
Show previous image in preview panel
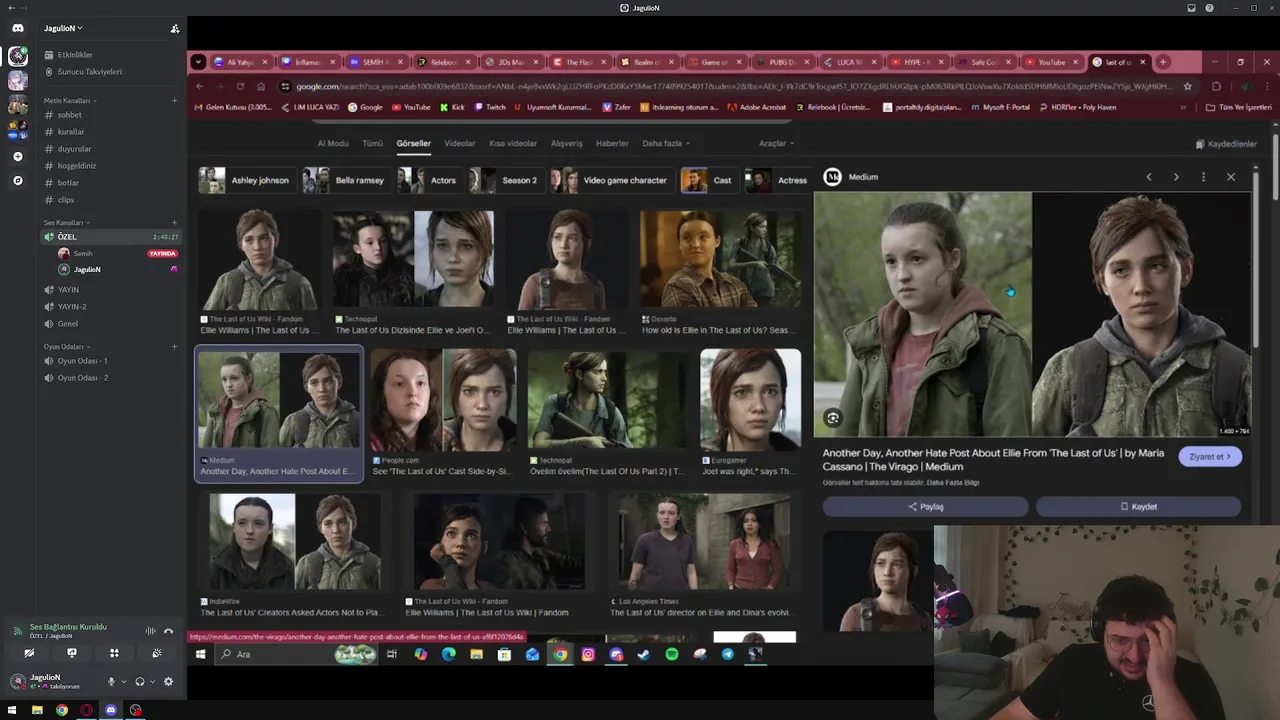click(1149, 177)
